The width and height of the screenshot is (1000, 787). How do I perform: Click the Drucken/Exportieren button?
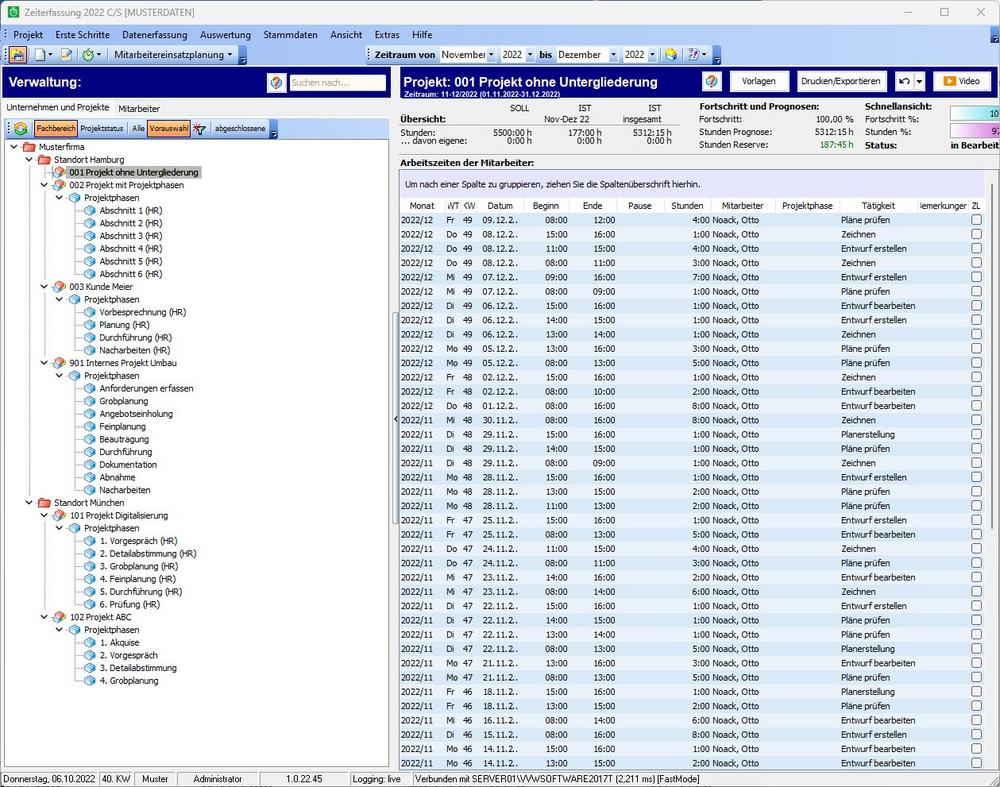[841, 82]
